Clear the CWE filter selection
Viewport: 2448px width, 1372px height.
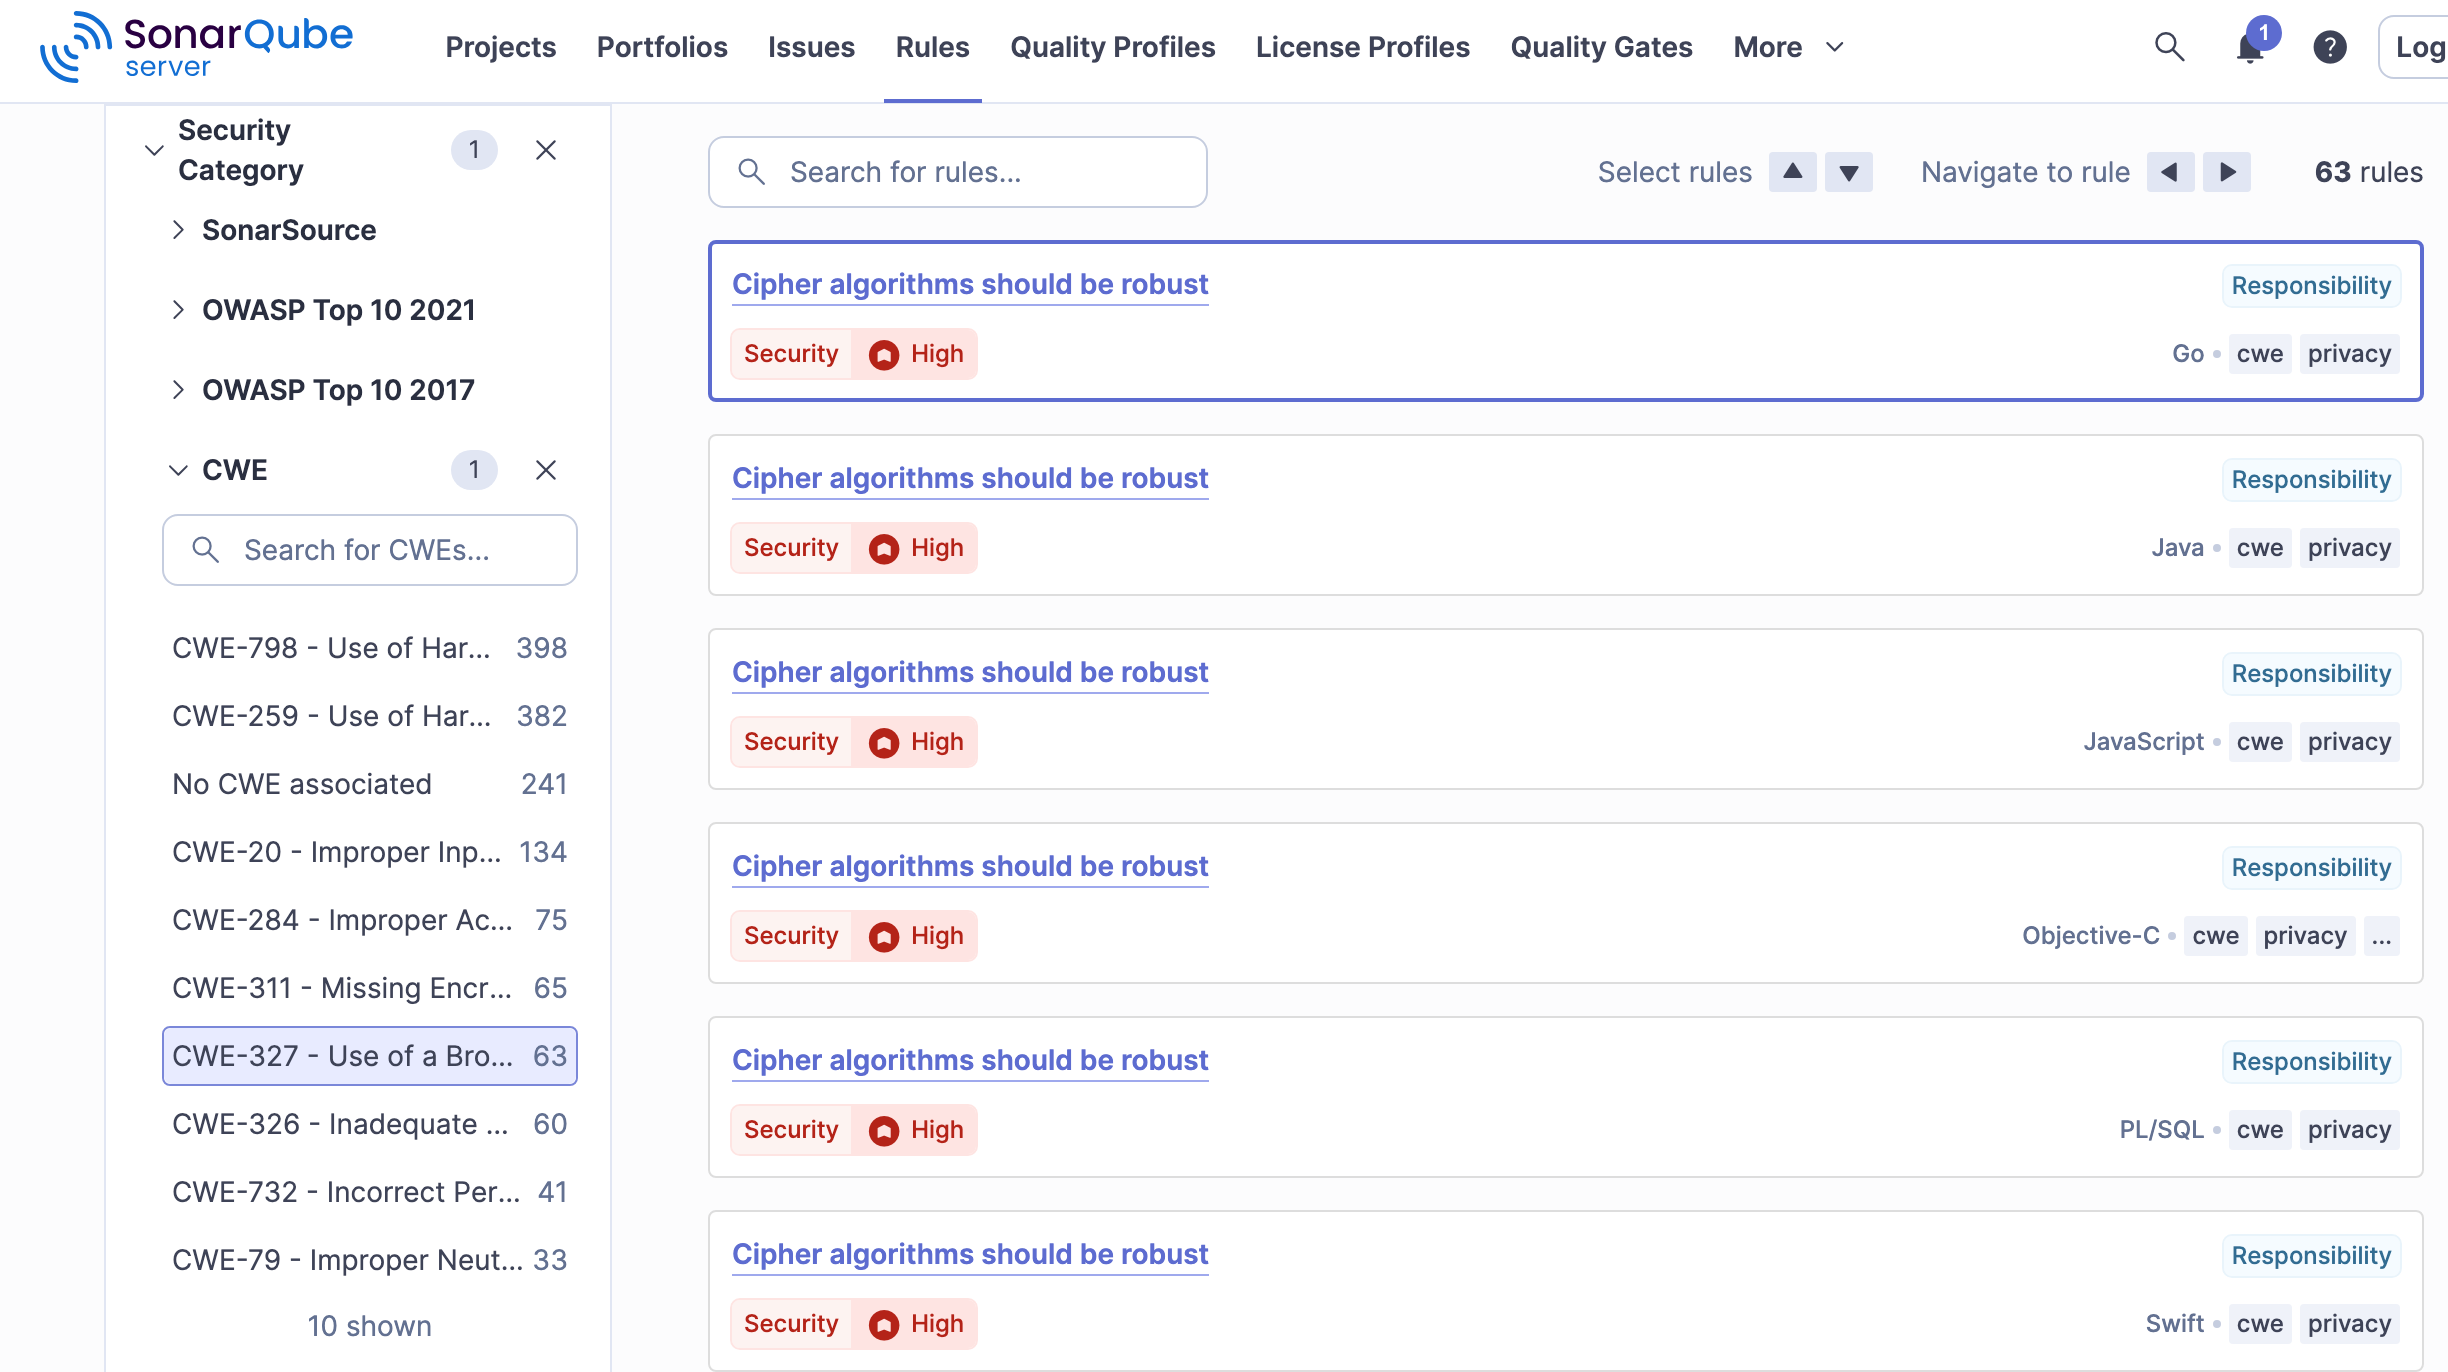click(x=546, y=470)
